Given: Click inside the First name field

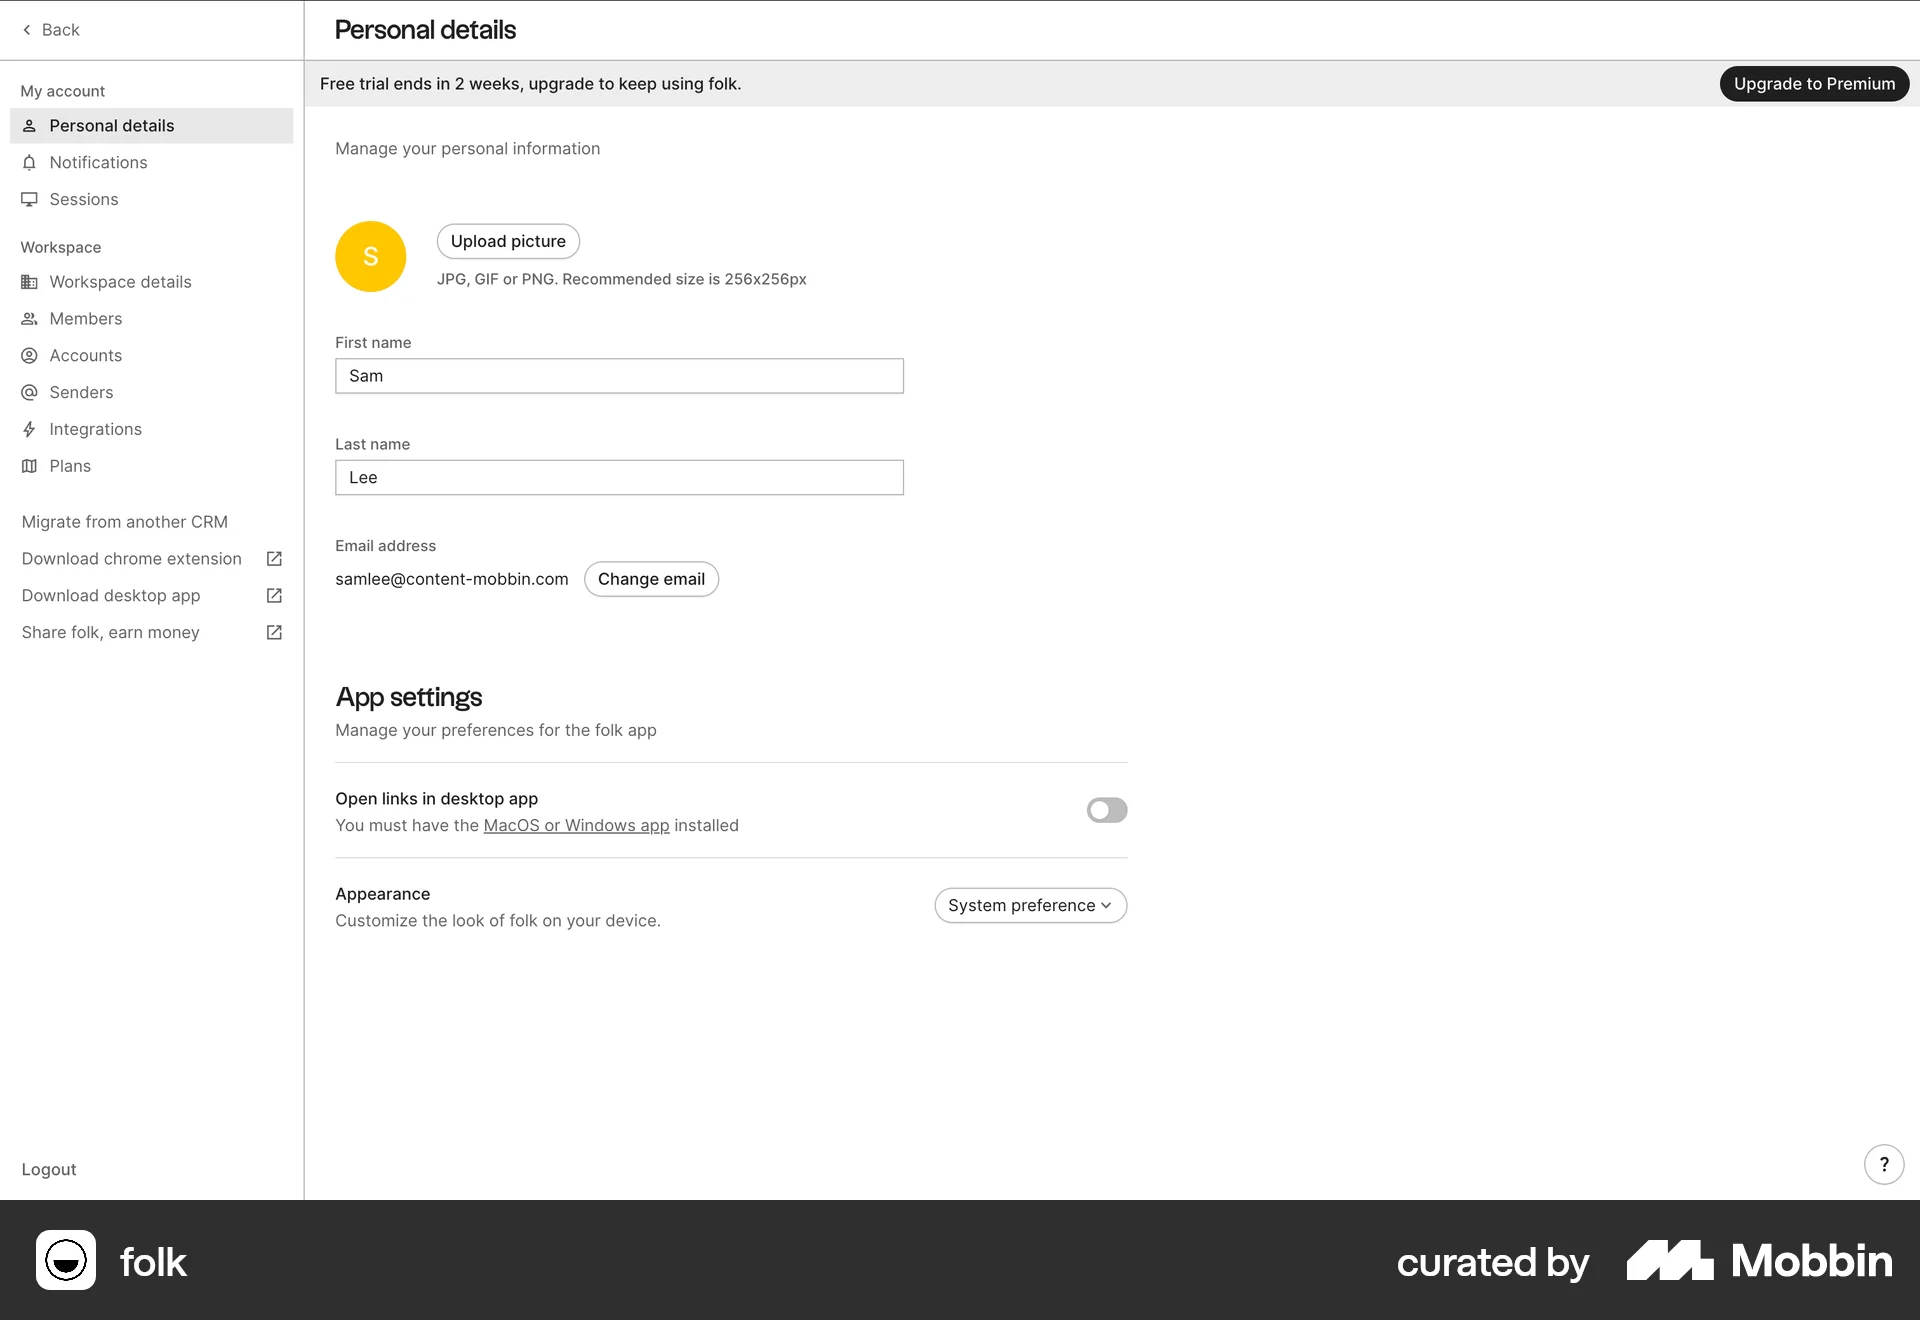Looking at the screenshot, I should [618, 376].
